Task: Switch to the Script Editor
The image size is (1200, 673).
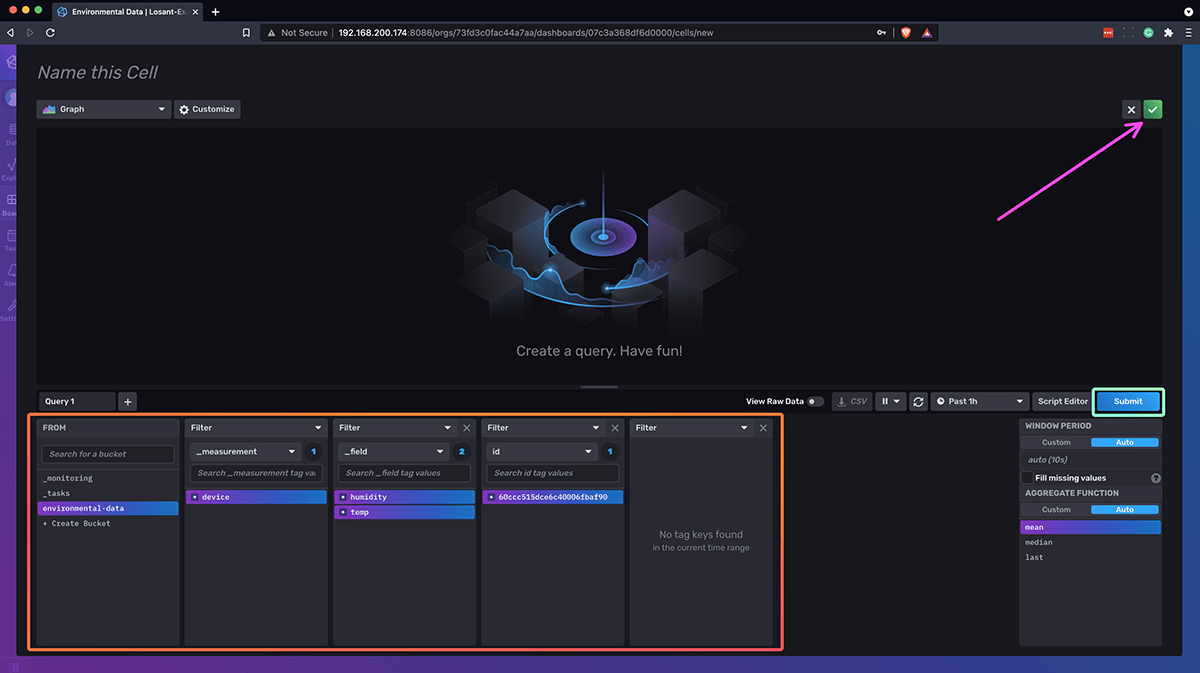Action: (x=1062, y=401)
